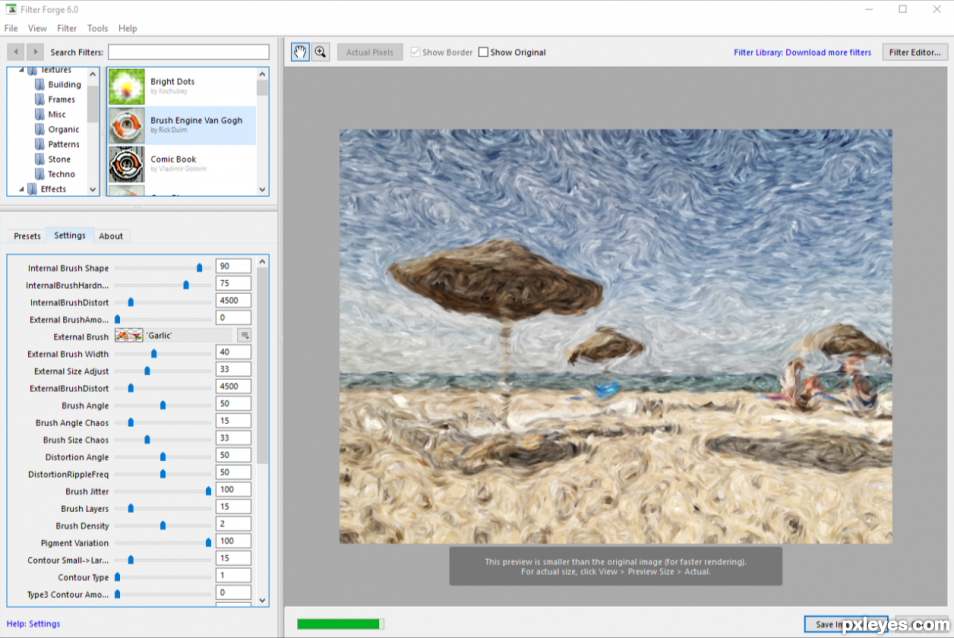Adjust the Pigment Variation slider
This screenshot has width=954, height=638.
point(209,543)
